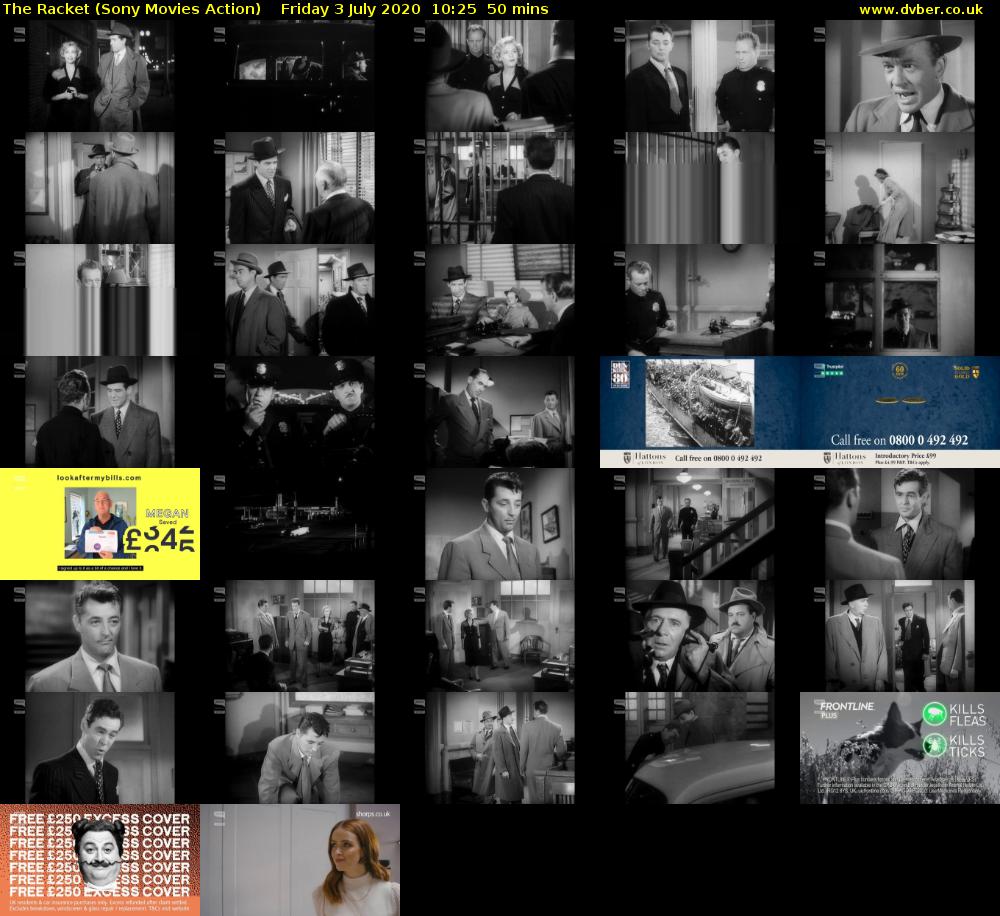Select the frame of man in pinstripe suit
Viewport: 1000px width, 916px height.
pos(100,748)
